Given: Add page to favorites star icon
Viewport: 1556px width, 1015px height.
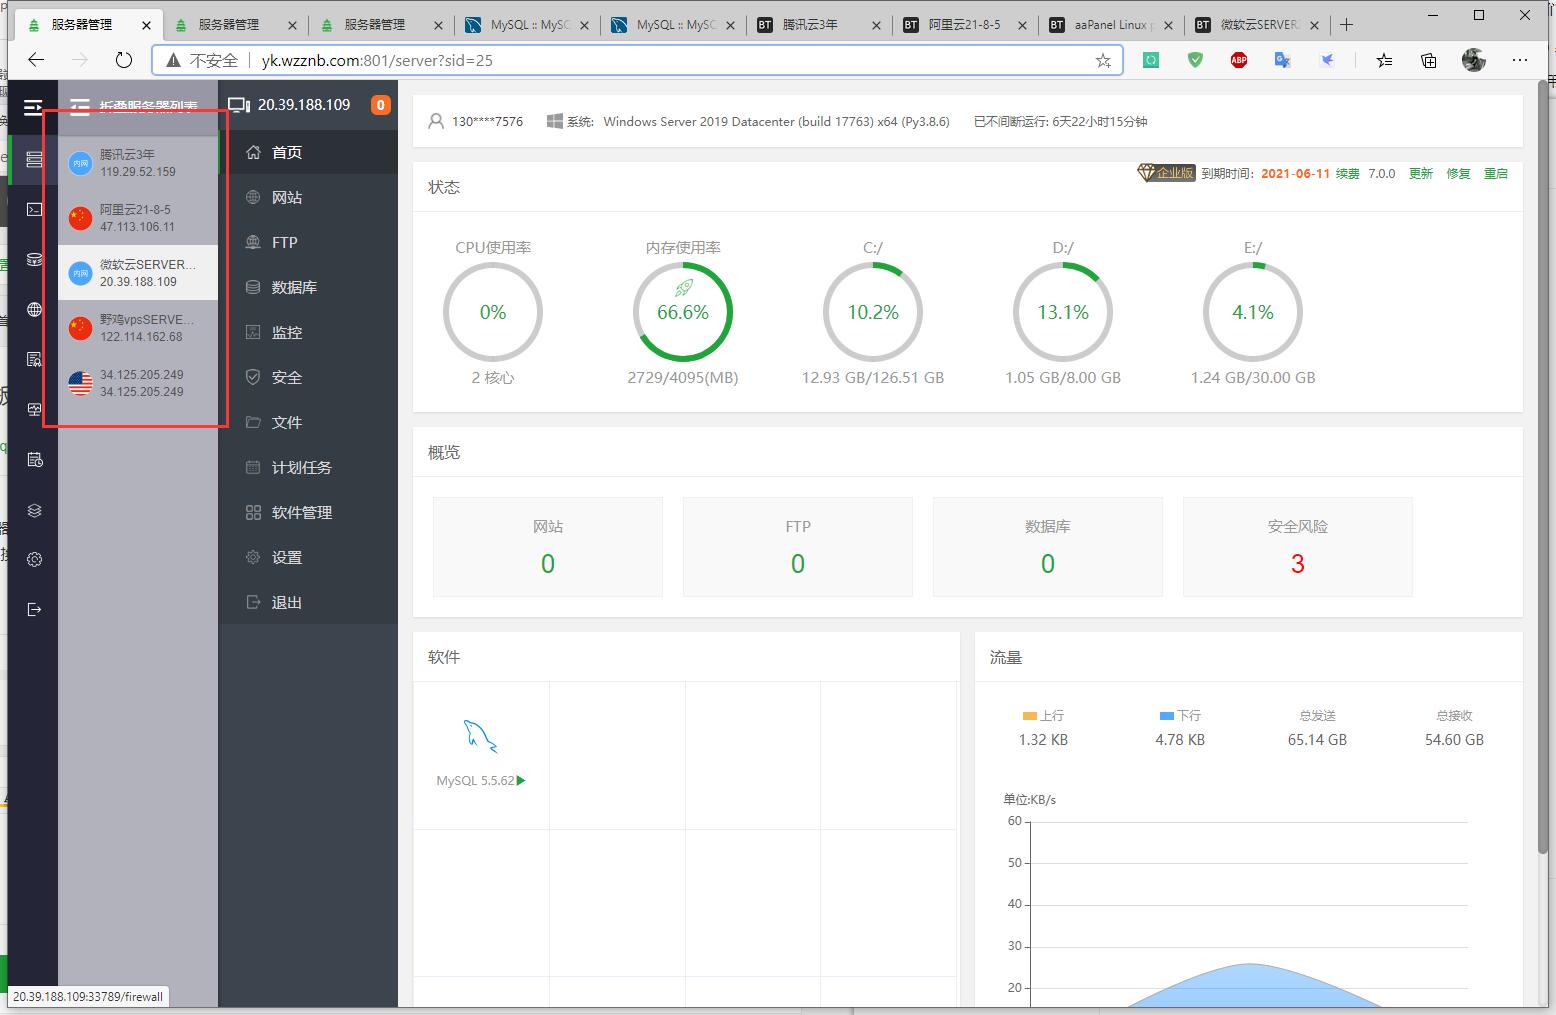Looking at the screenshot, I should 1103,60.
